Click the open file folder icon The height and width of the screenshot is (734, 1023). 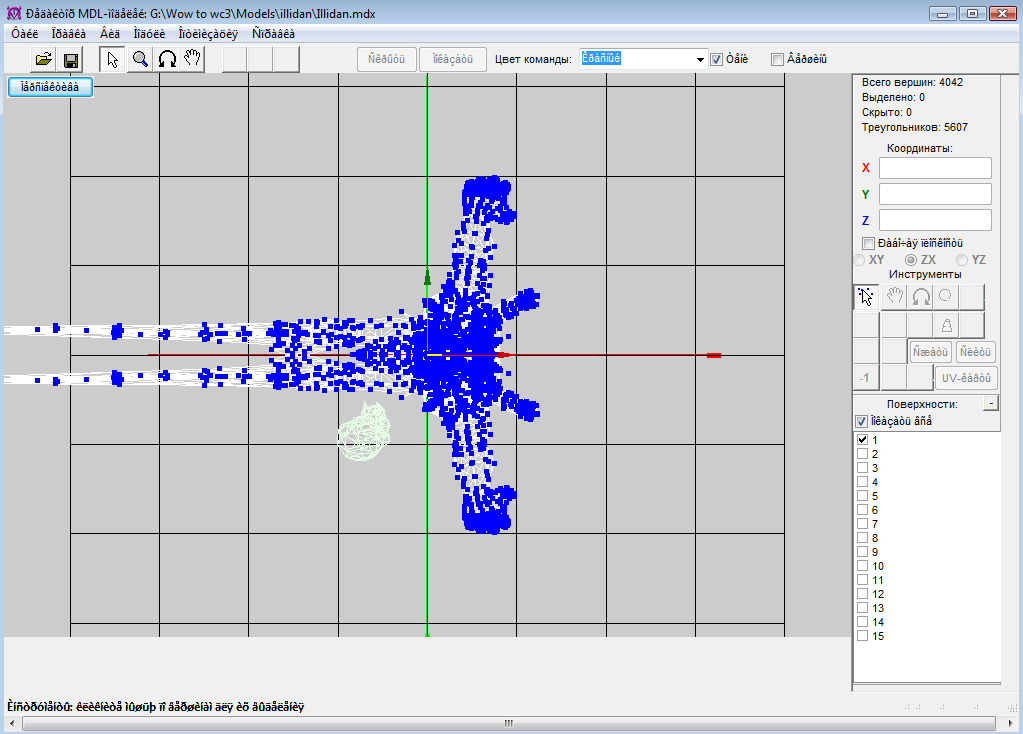point(44,60)
